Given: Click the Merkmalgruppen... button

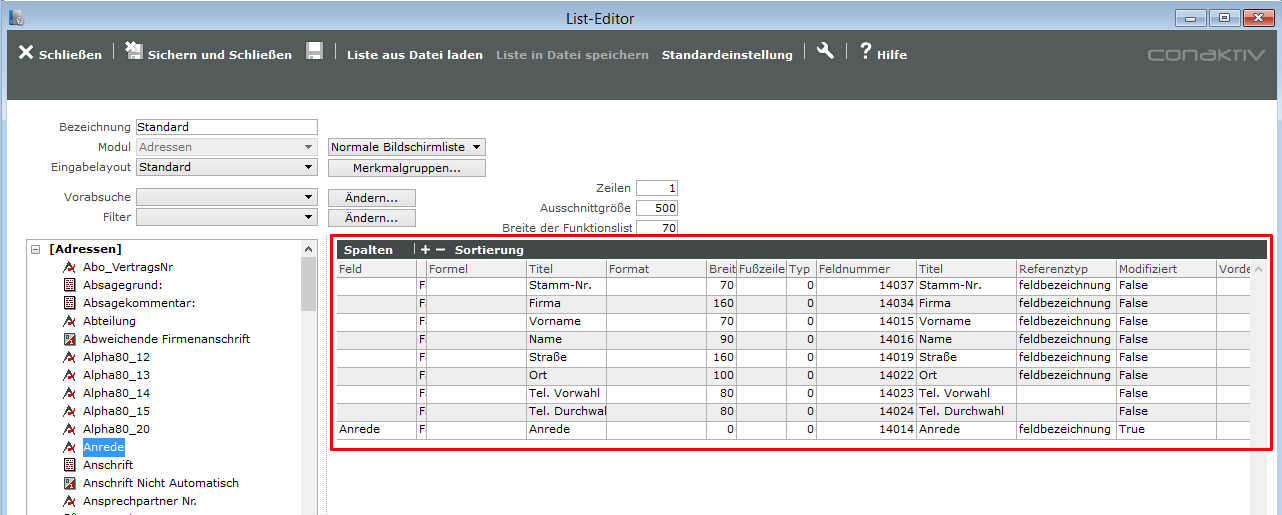Looking at the screenshot, I should point(406,168).
